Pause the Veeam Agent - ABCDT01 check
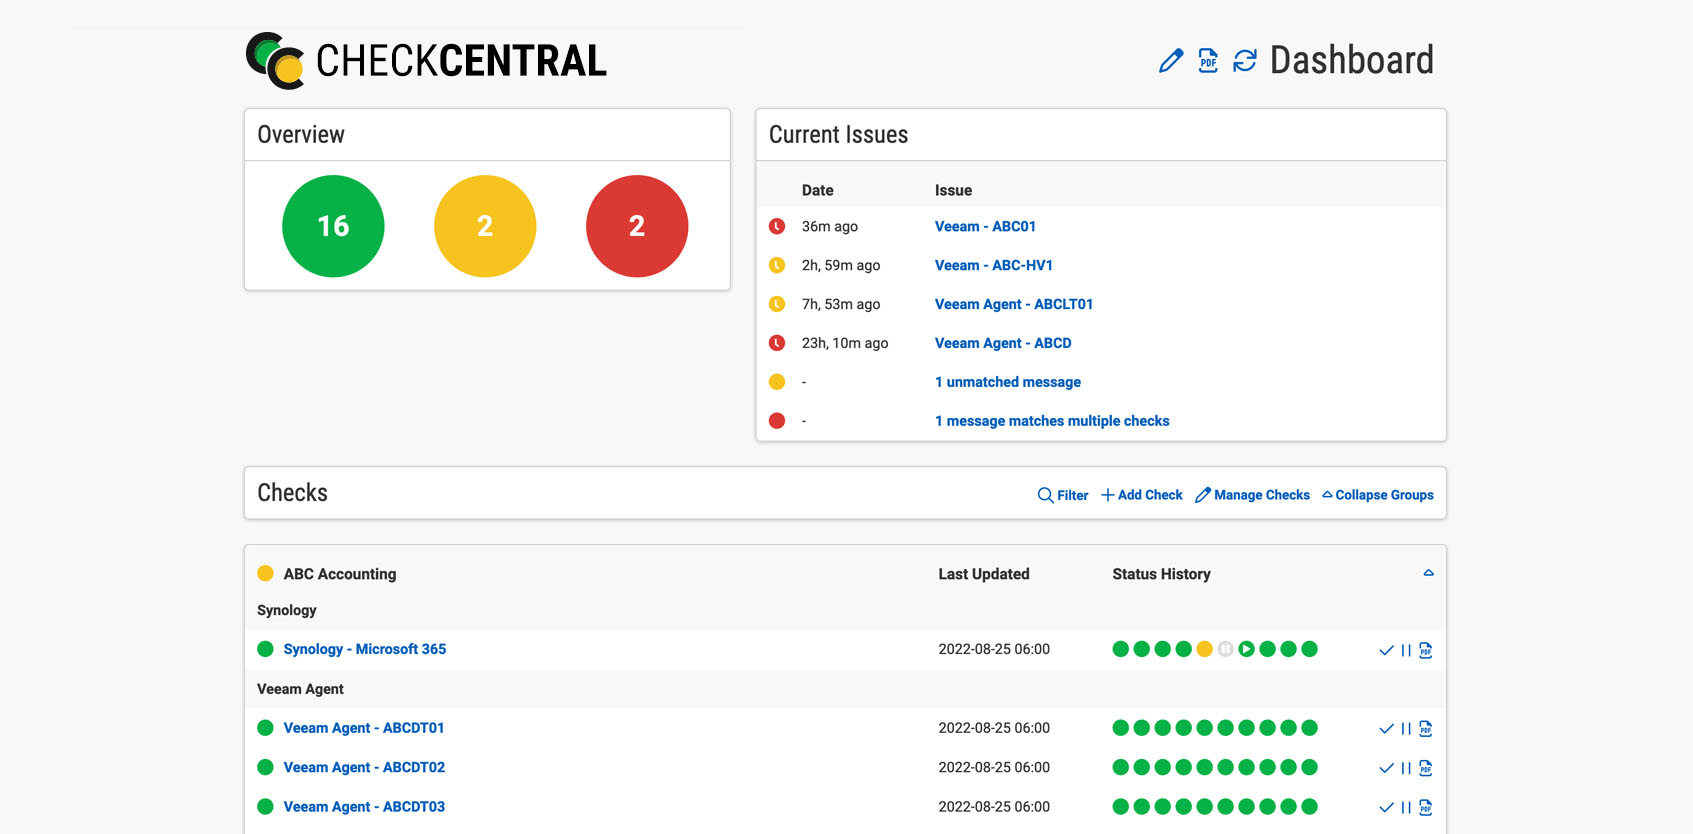The width and height of the screenshot is (1693, 834). click(x=1406, y=729)
